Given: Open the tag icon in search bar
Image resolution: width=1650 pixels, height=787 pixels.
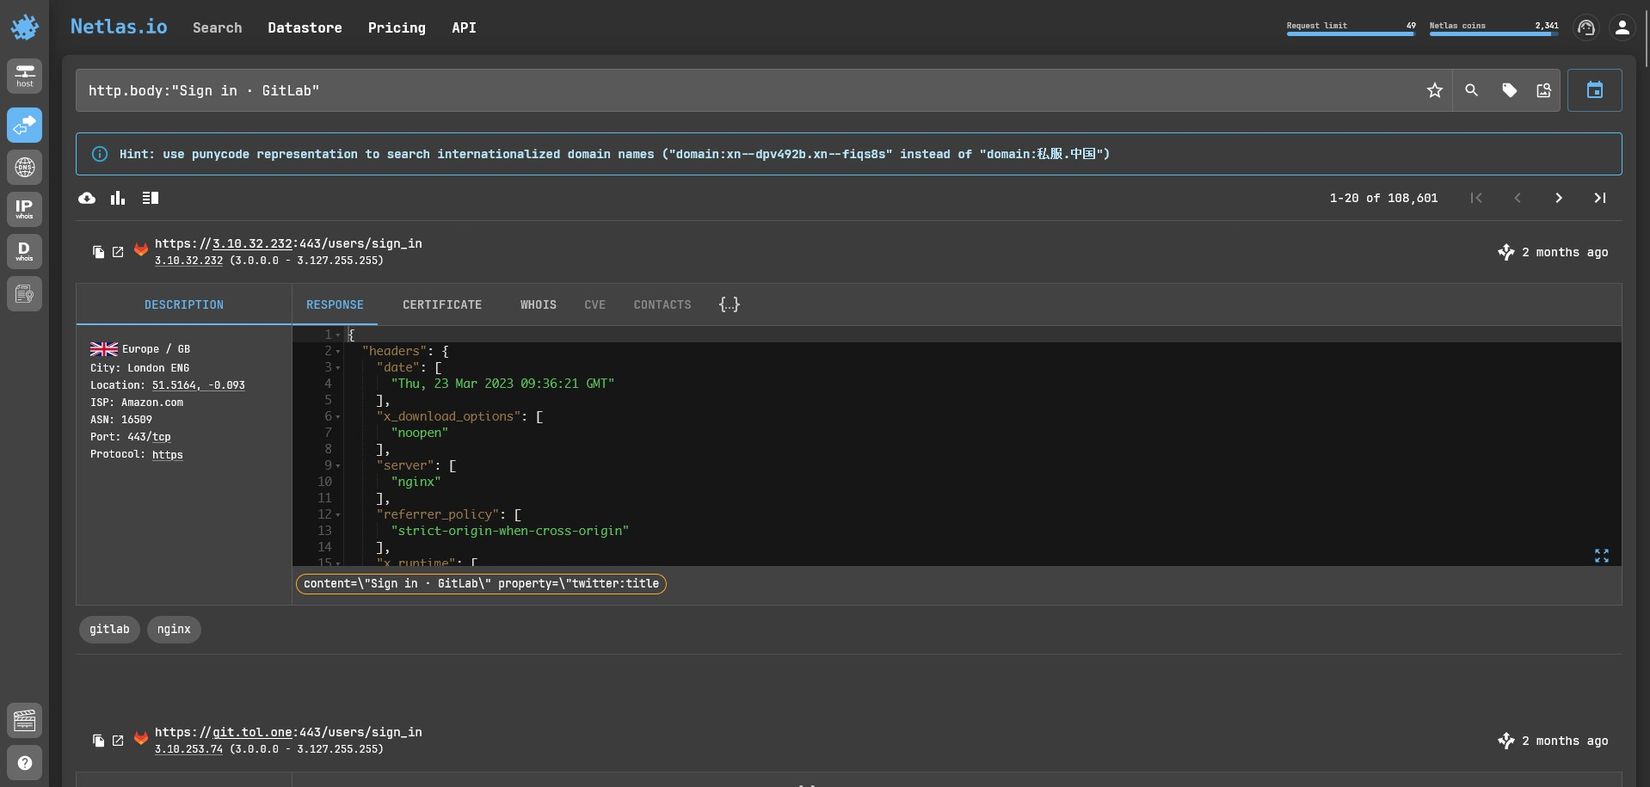Looking at the screenshot, I should 1509,91.
